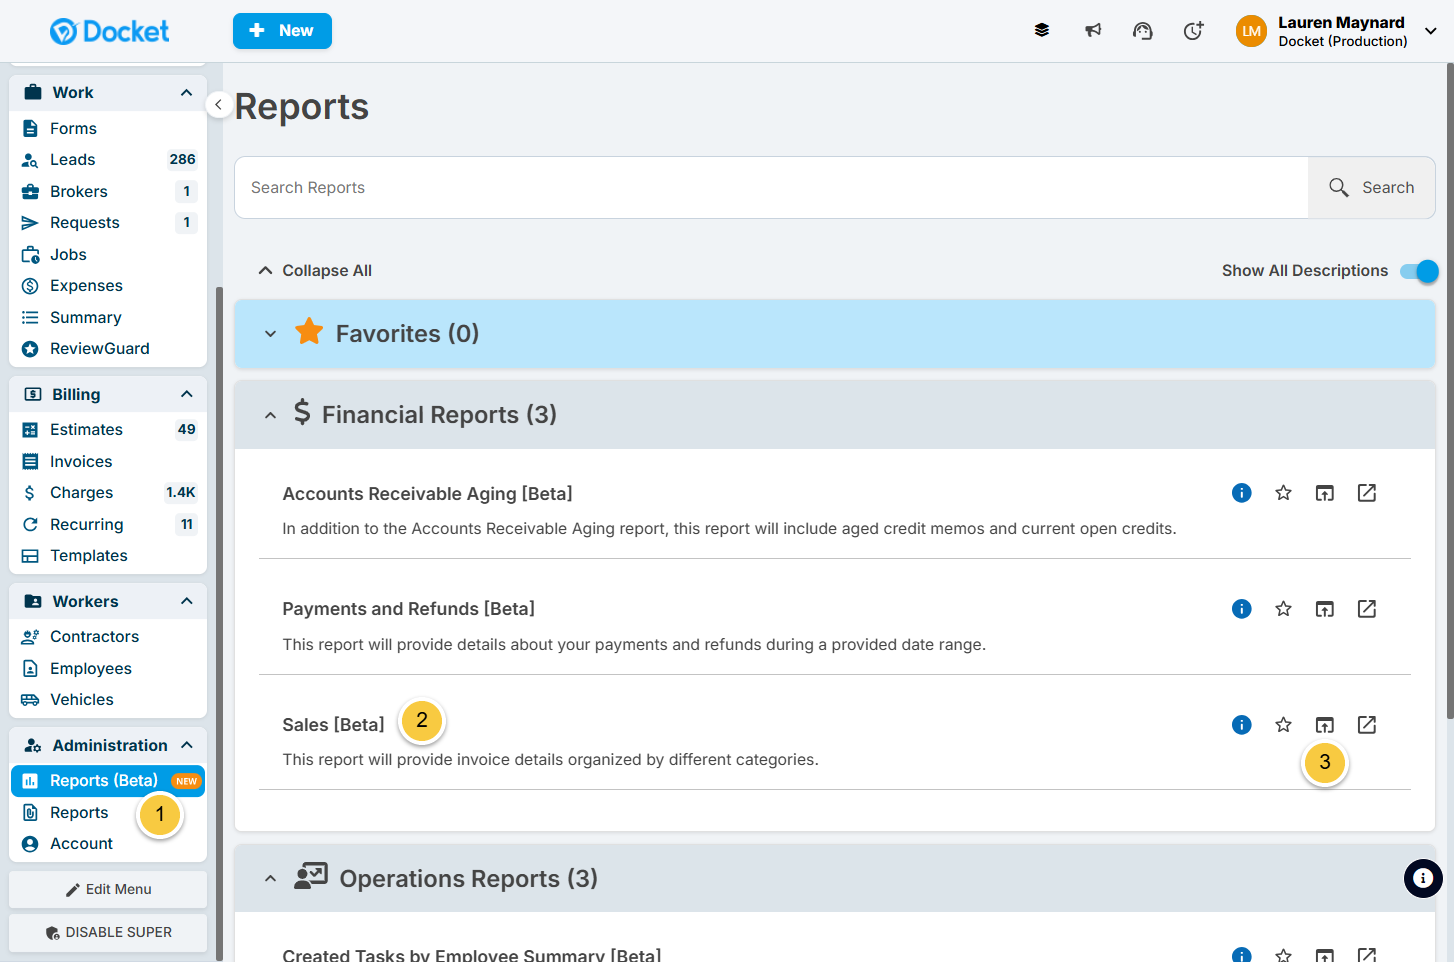Screen dimensions: 1454x962
Task: Open Invoices page
Action: coord(108,461)
